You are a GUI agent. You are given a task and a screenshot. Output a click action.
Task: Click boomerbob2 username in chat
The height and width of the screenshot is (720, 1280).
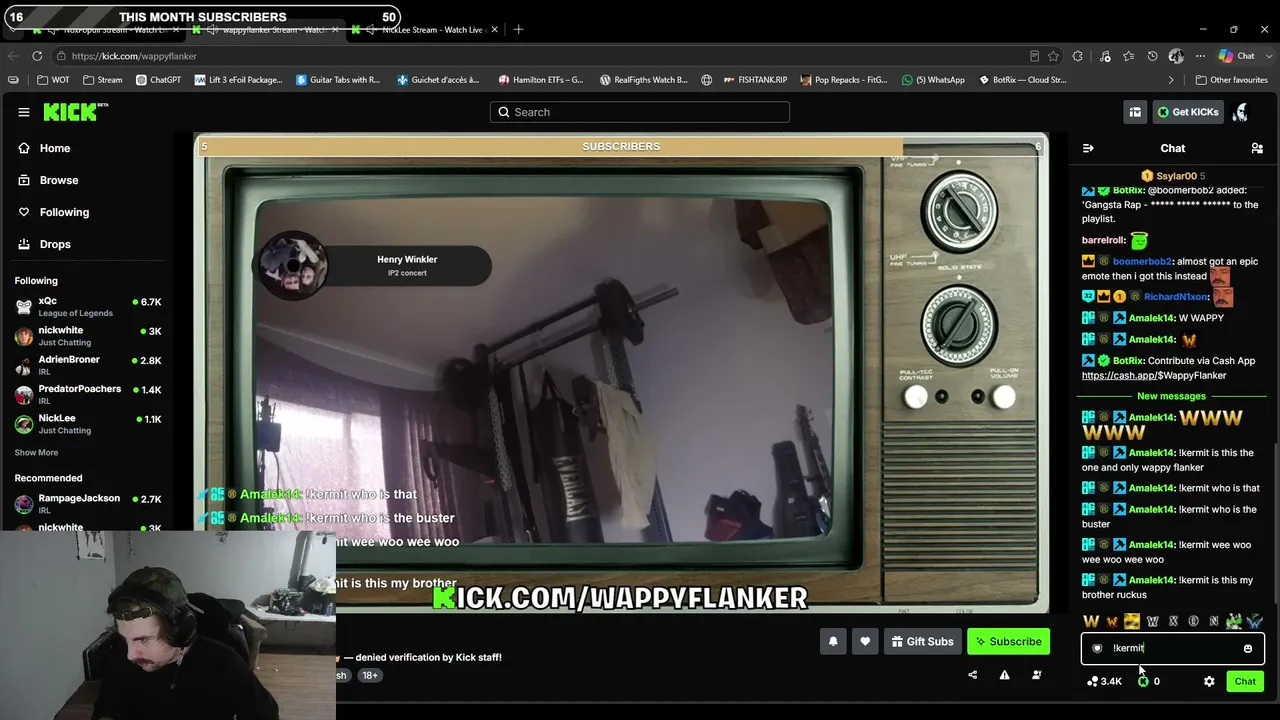click(x=1142, y=261)
